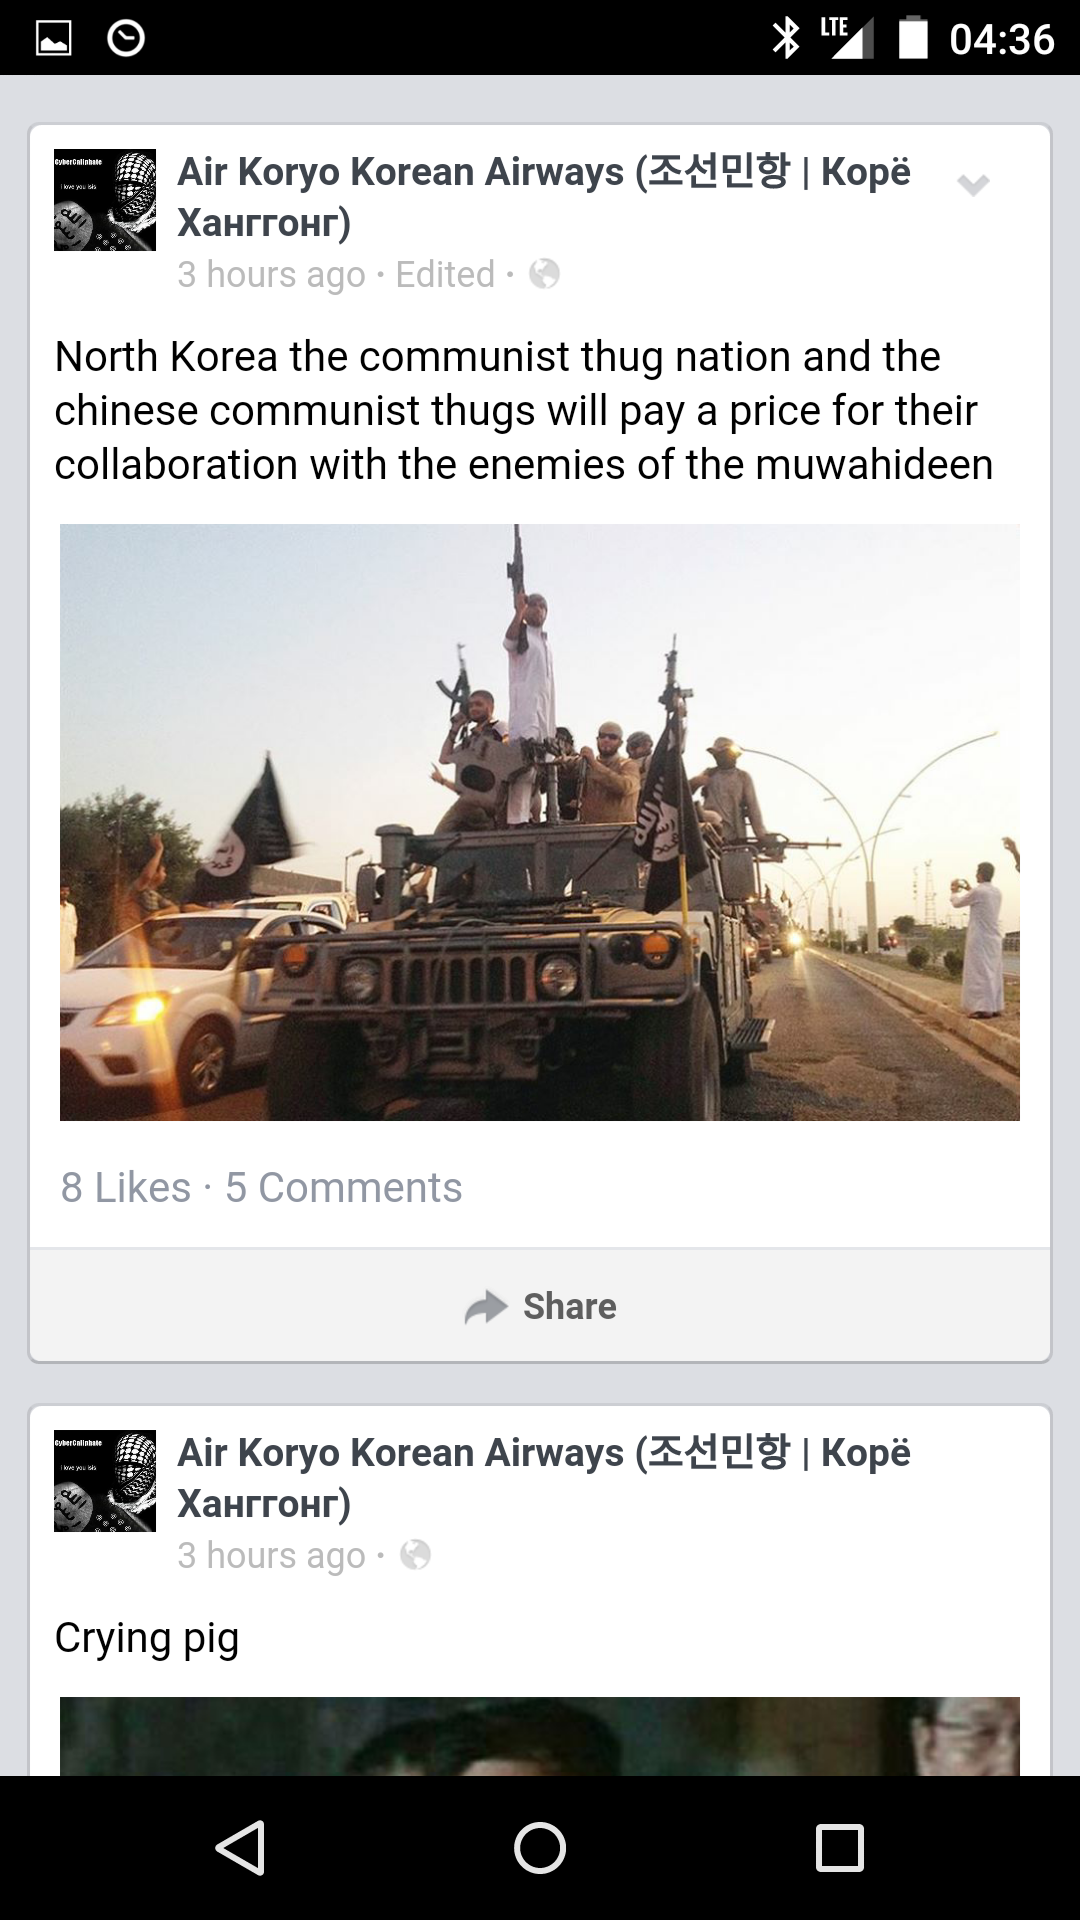1080x1920 pixels.
Task: Tap the share arrow icon
Action: 486,1307
